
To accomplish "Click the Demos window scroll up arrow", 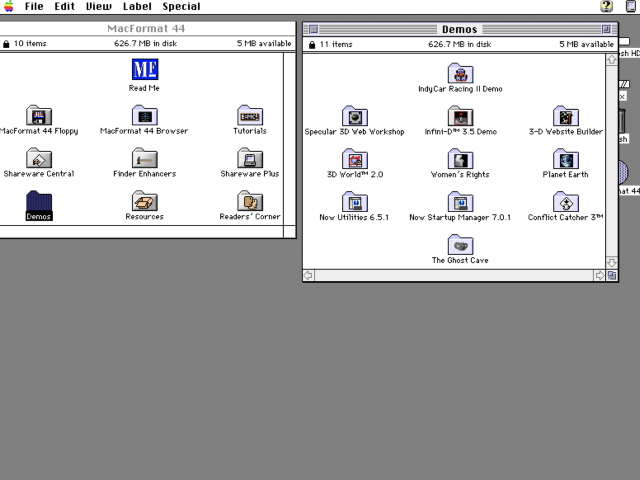I will point(611,60).
